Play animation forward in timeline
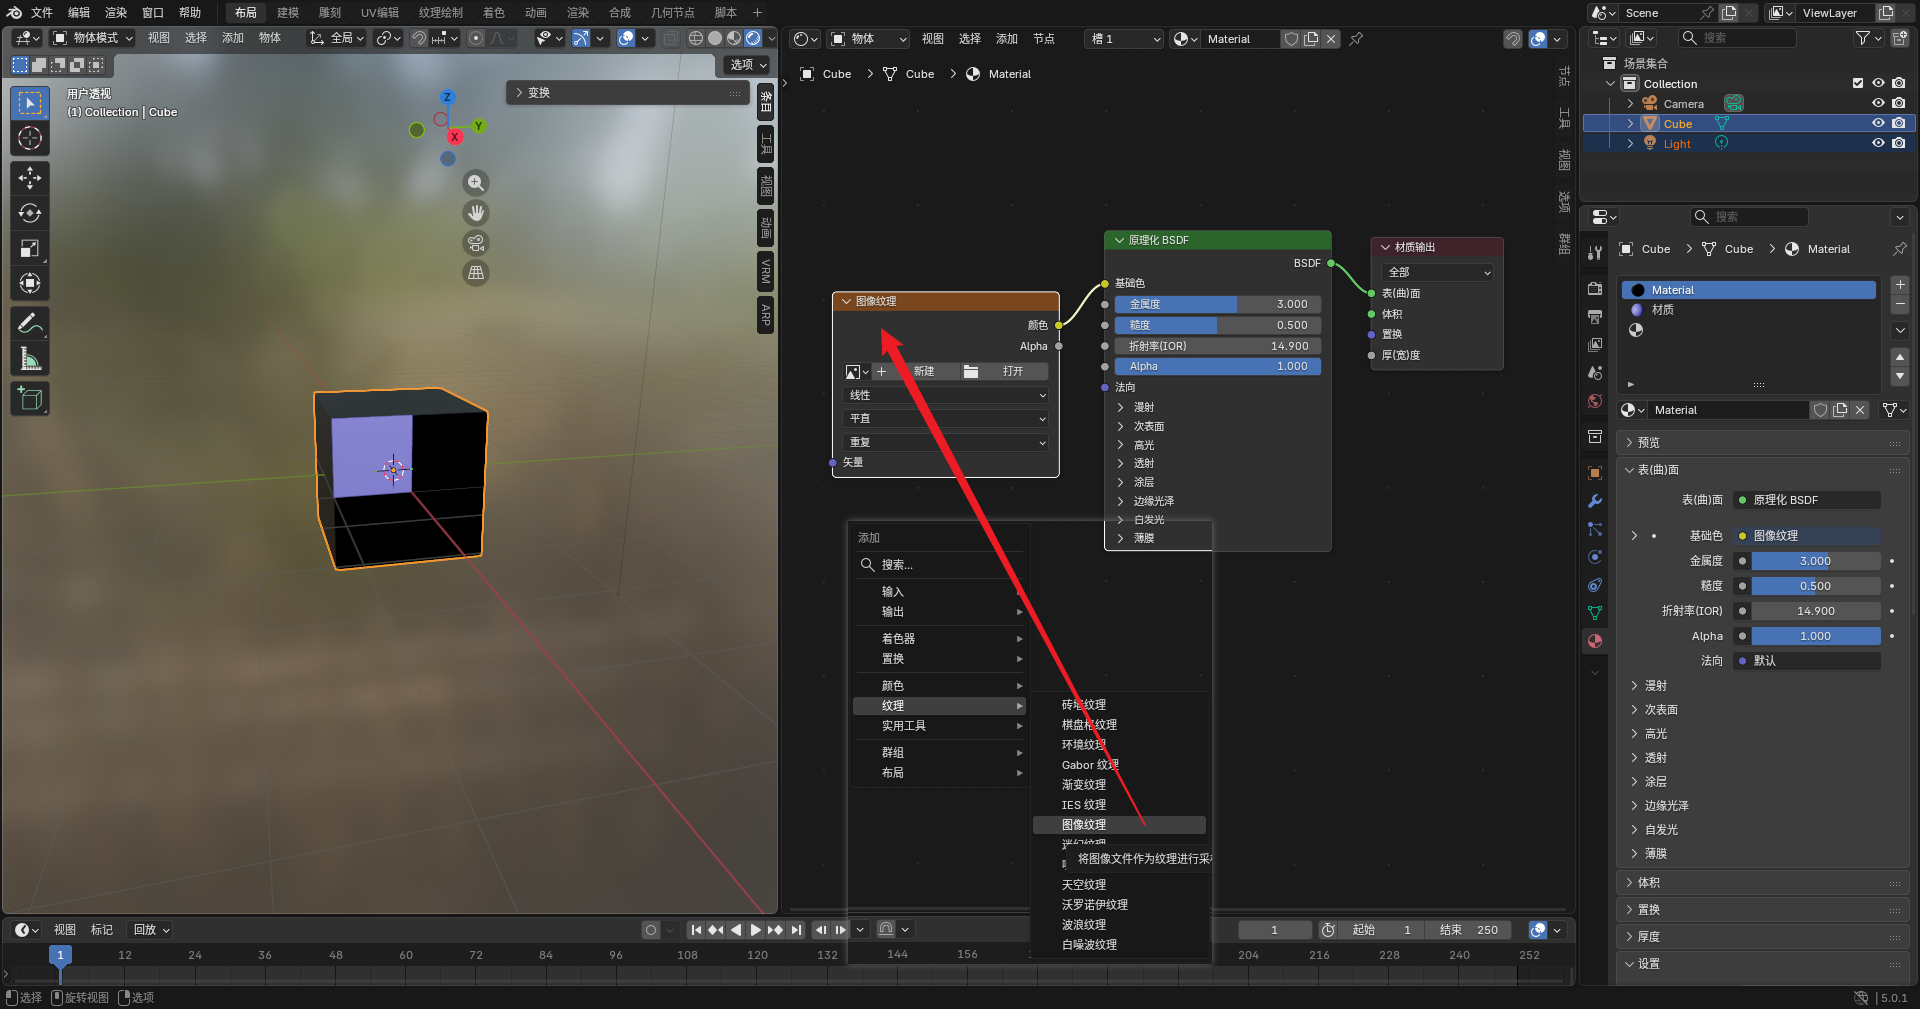This screenshot has height=1009, width=1920. click(x=756, y=930)
